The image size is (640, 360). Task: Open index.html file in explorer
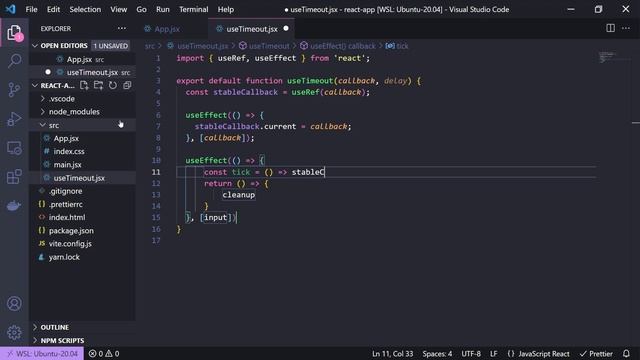(x=67, y=217)
